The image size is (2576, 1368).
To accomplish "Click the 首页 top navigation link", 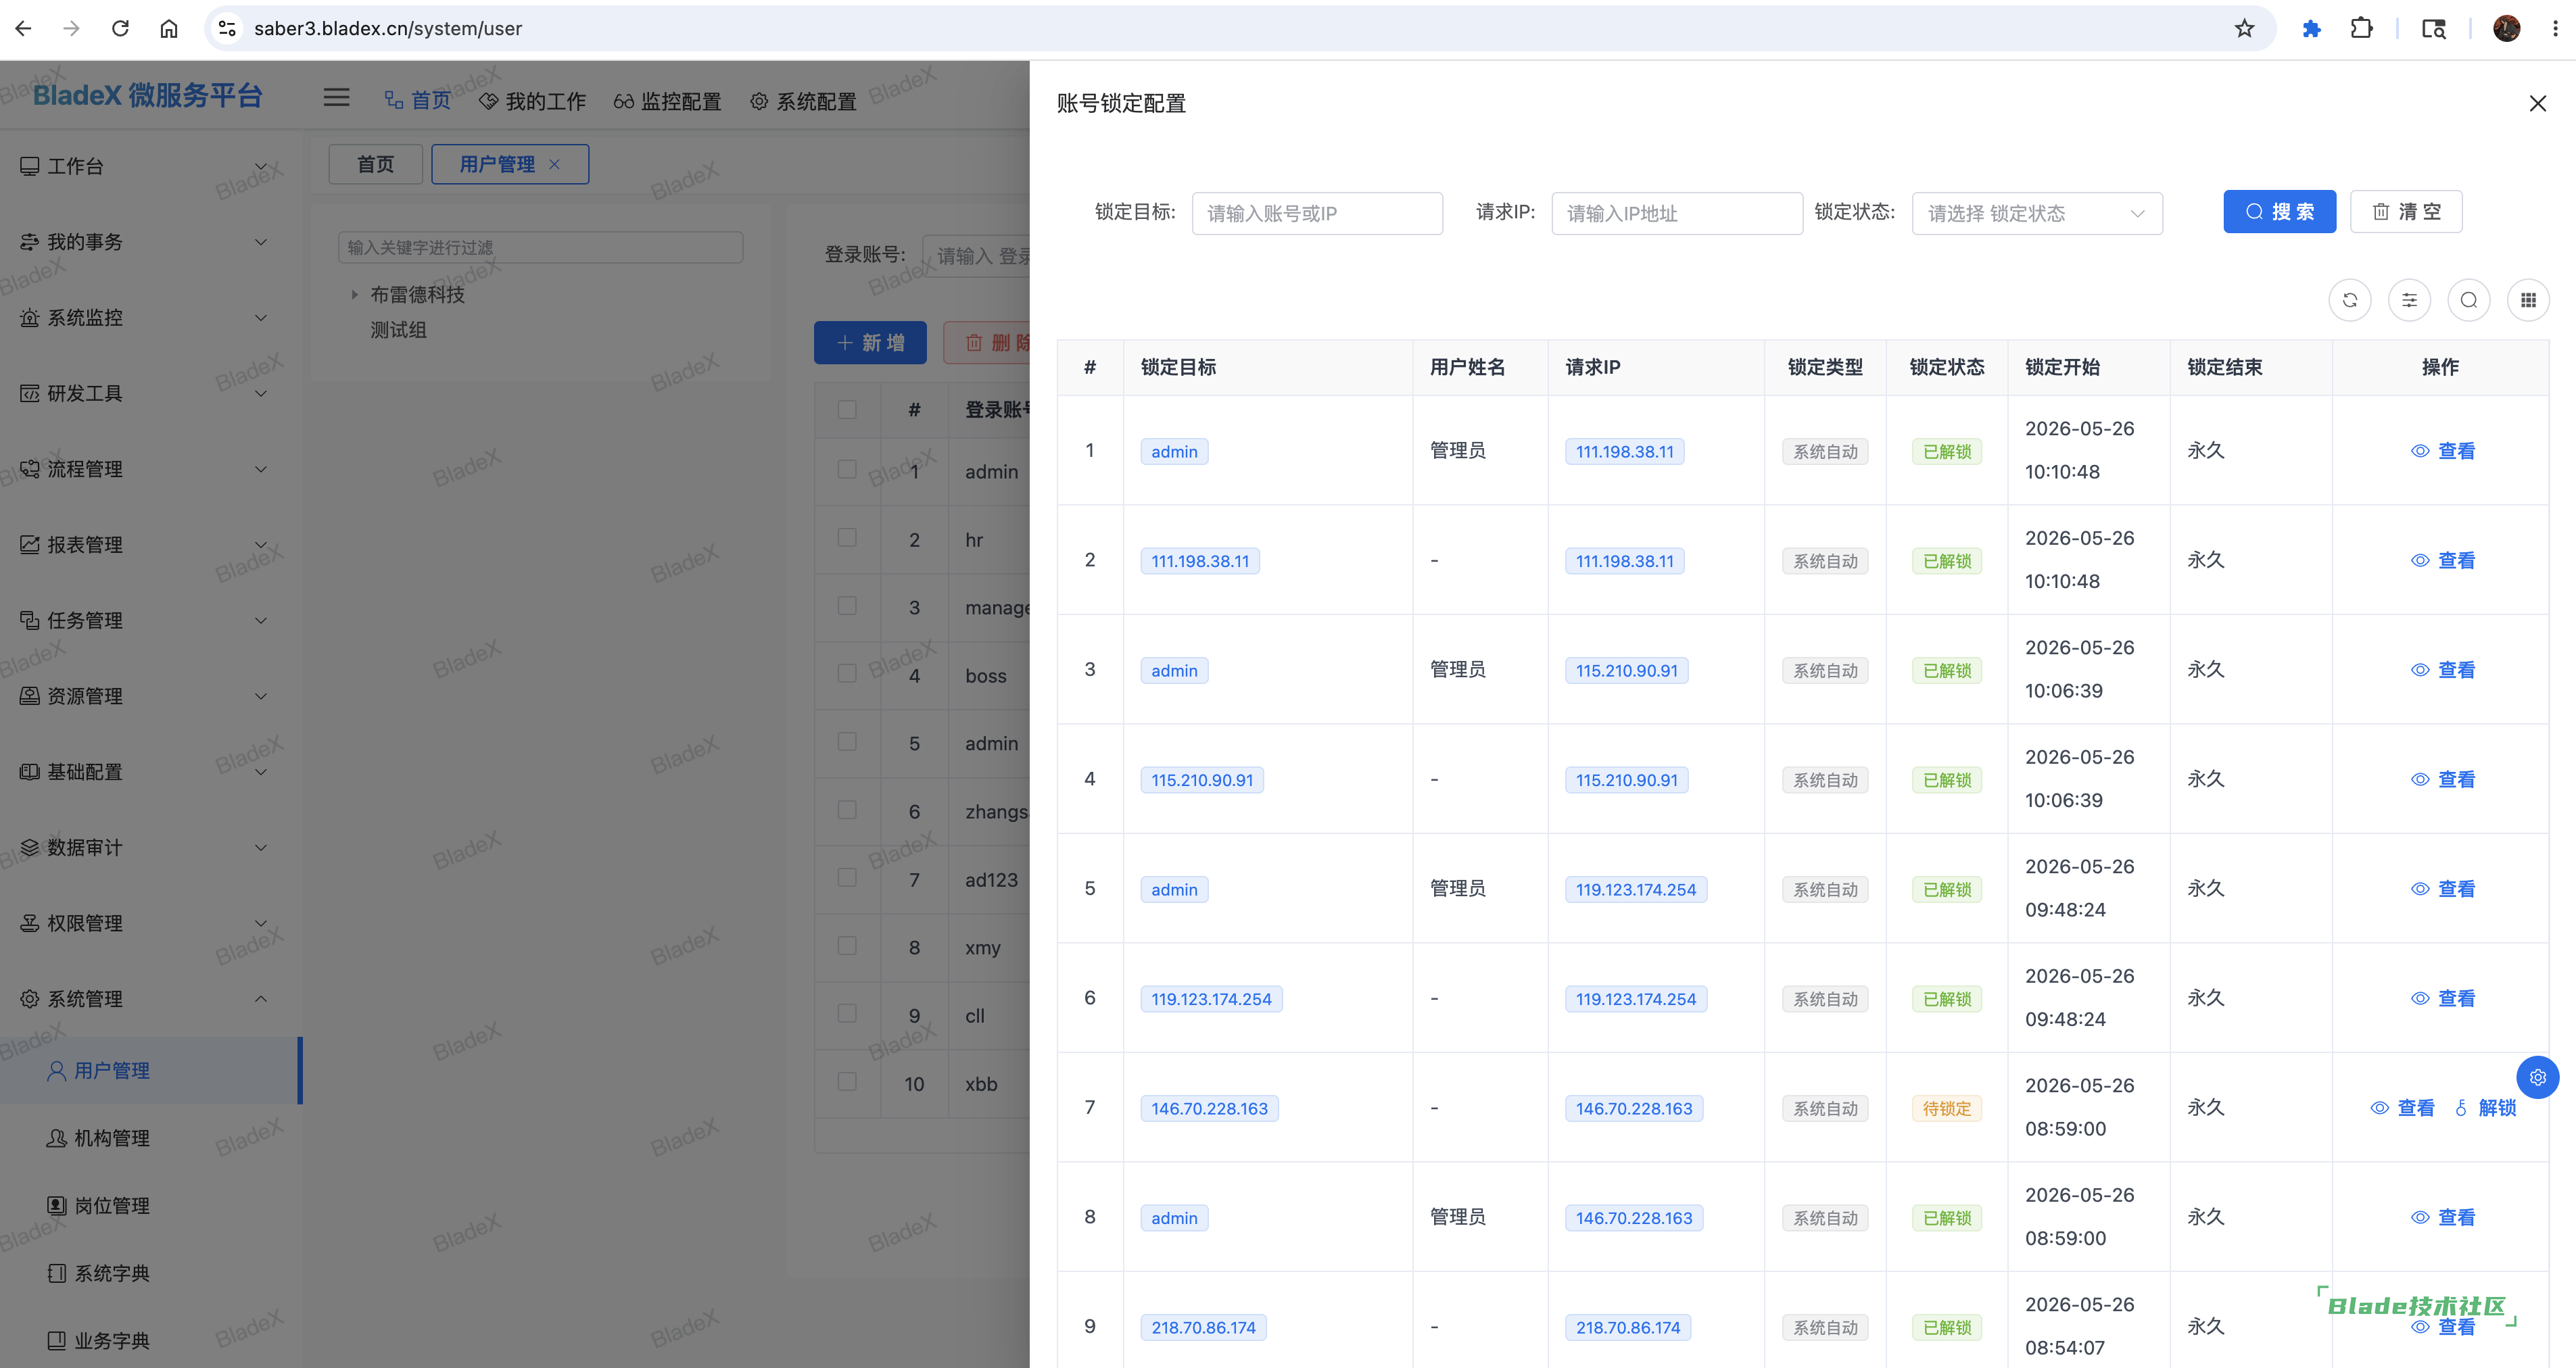I will pyautogui.click(x=418, y=101).
